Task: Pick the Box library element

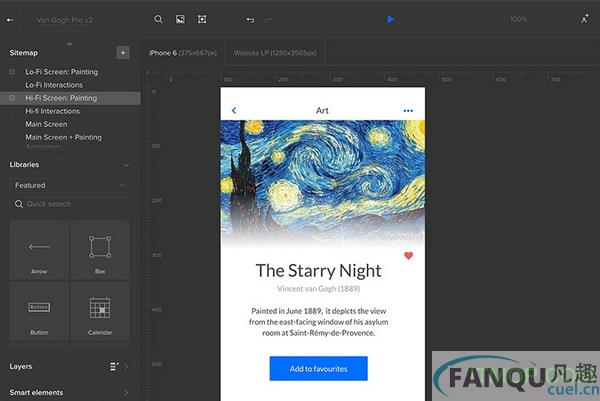Action: [100, 250]
